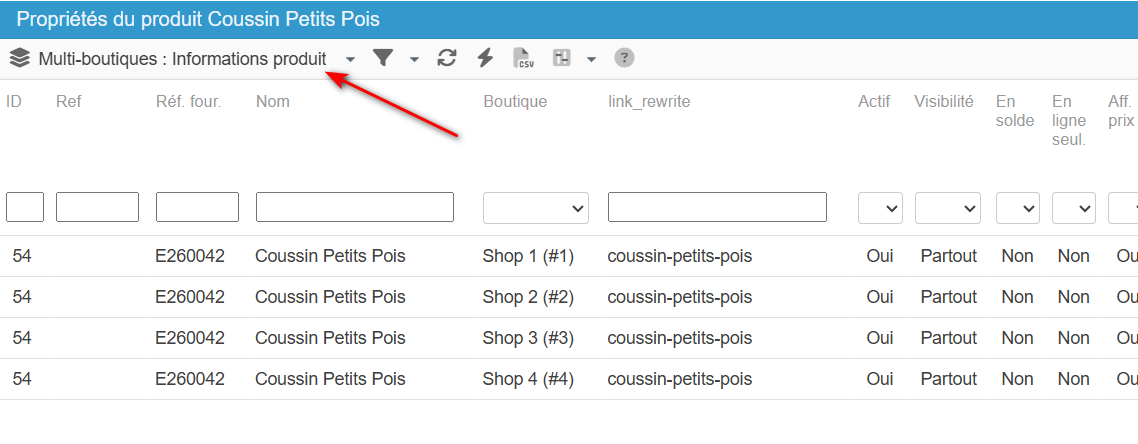Open help with the question mark icon
Viewport: 1138px width, 444px height.
624,59
